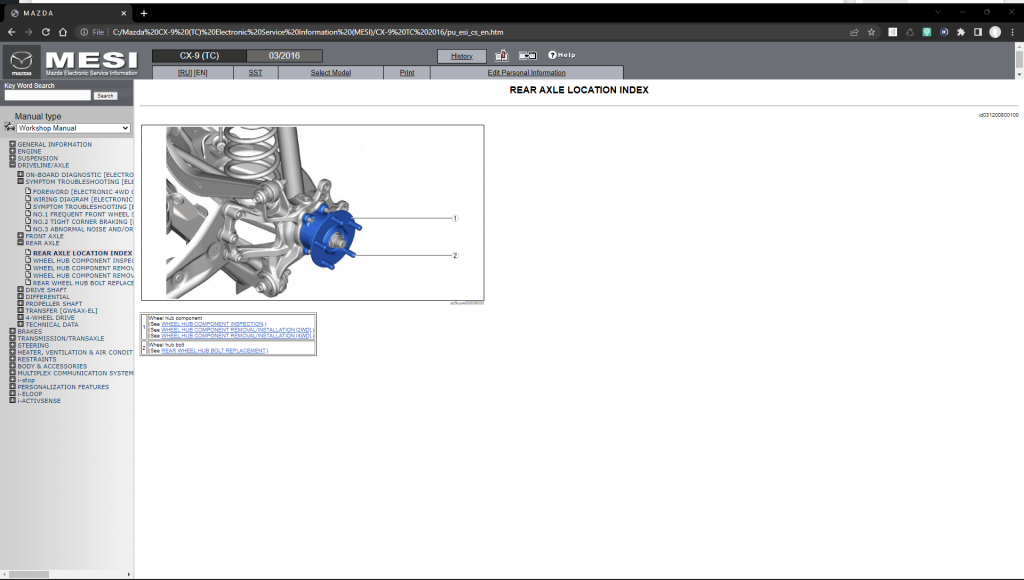Open the REAR WHEEL HUB BOLT REPLACEMENT link

213,351
